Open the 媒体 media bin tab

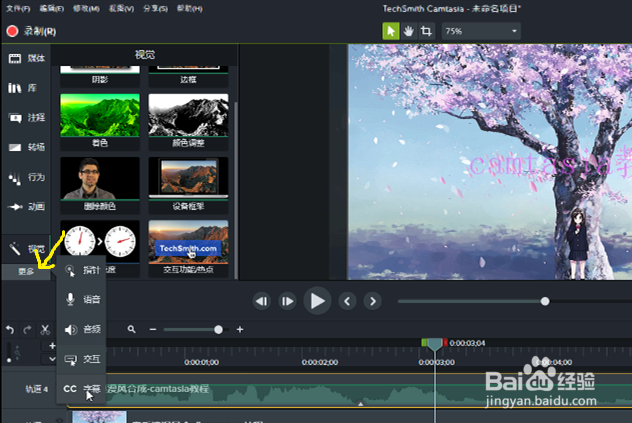[27, 58]
